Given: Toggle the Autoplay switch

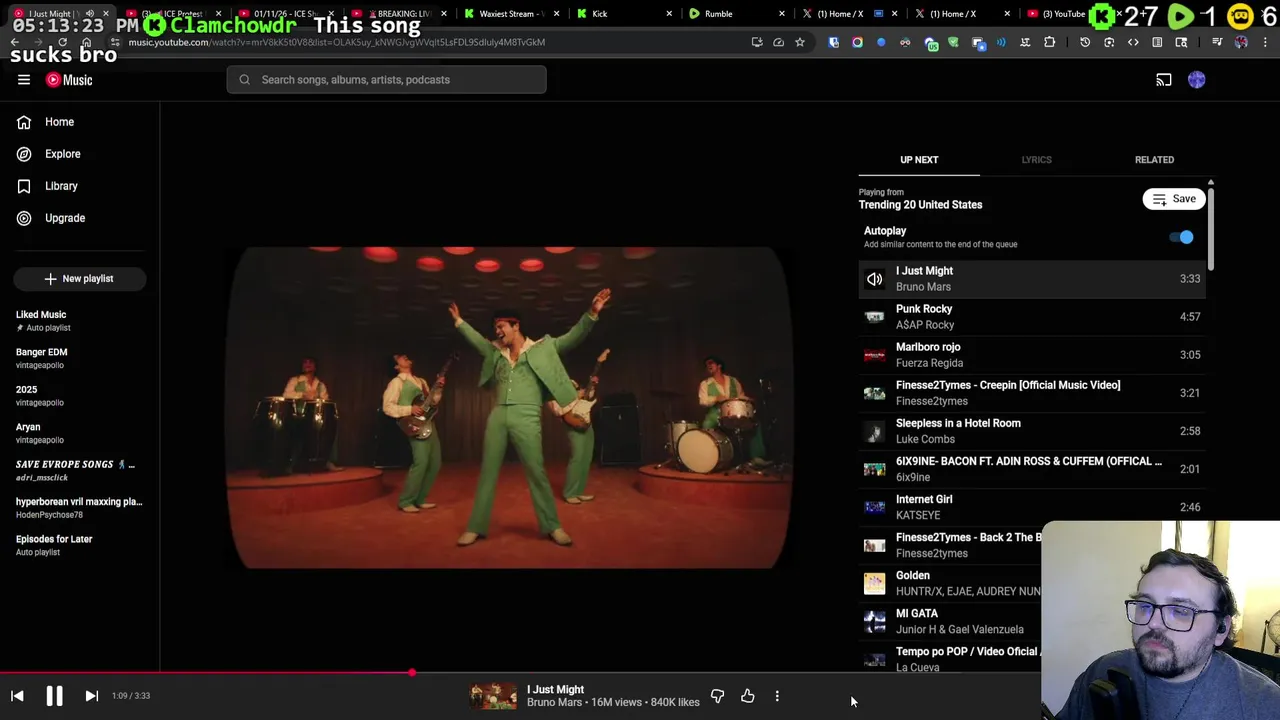Looking at the screenshot, I should (1182, 237).
